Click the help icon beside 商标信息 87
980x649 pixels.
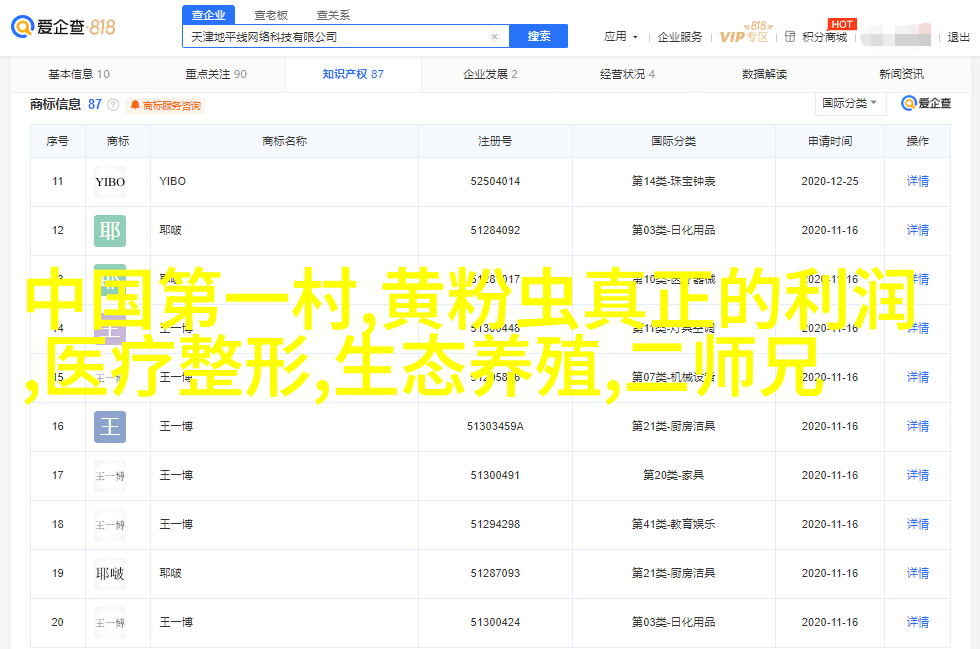[113, 105]
